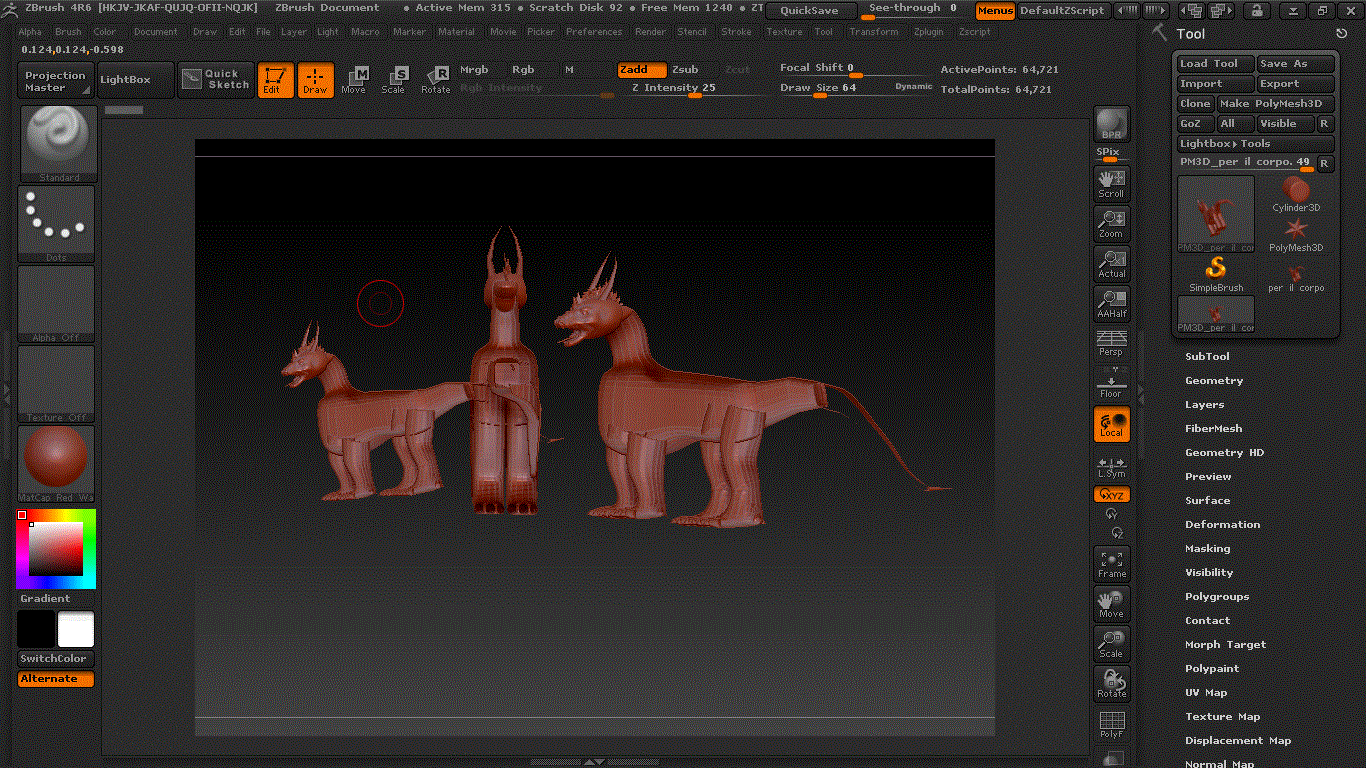The width and height of the screenshot is (1366, 768).
Task: Select the Scale transform tool
Action: [x=394, y=80]
